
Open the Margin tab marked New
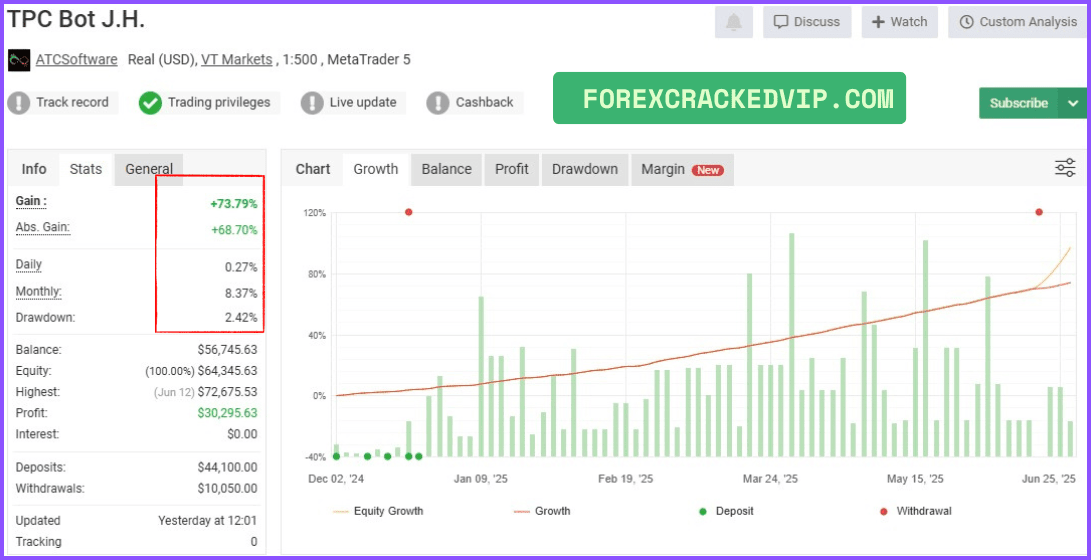click(682, 169)
